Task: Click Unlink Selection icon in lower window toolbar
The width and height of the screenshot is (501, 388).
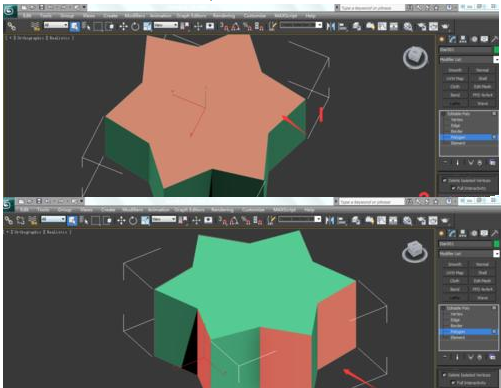Action: (x=21, y=220)
